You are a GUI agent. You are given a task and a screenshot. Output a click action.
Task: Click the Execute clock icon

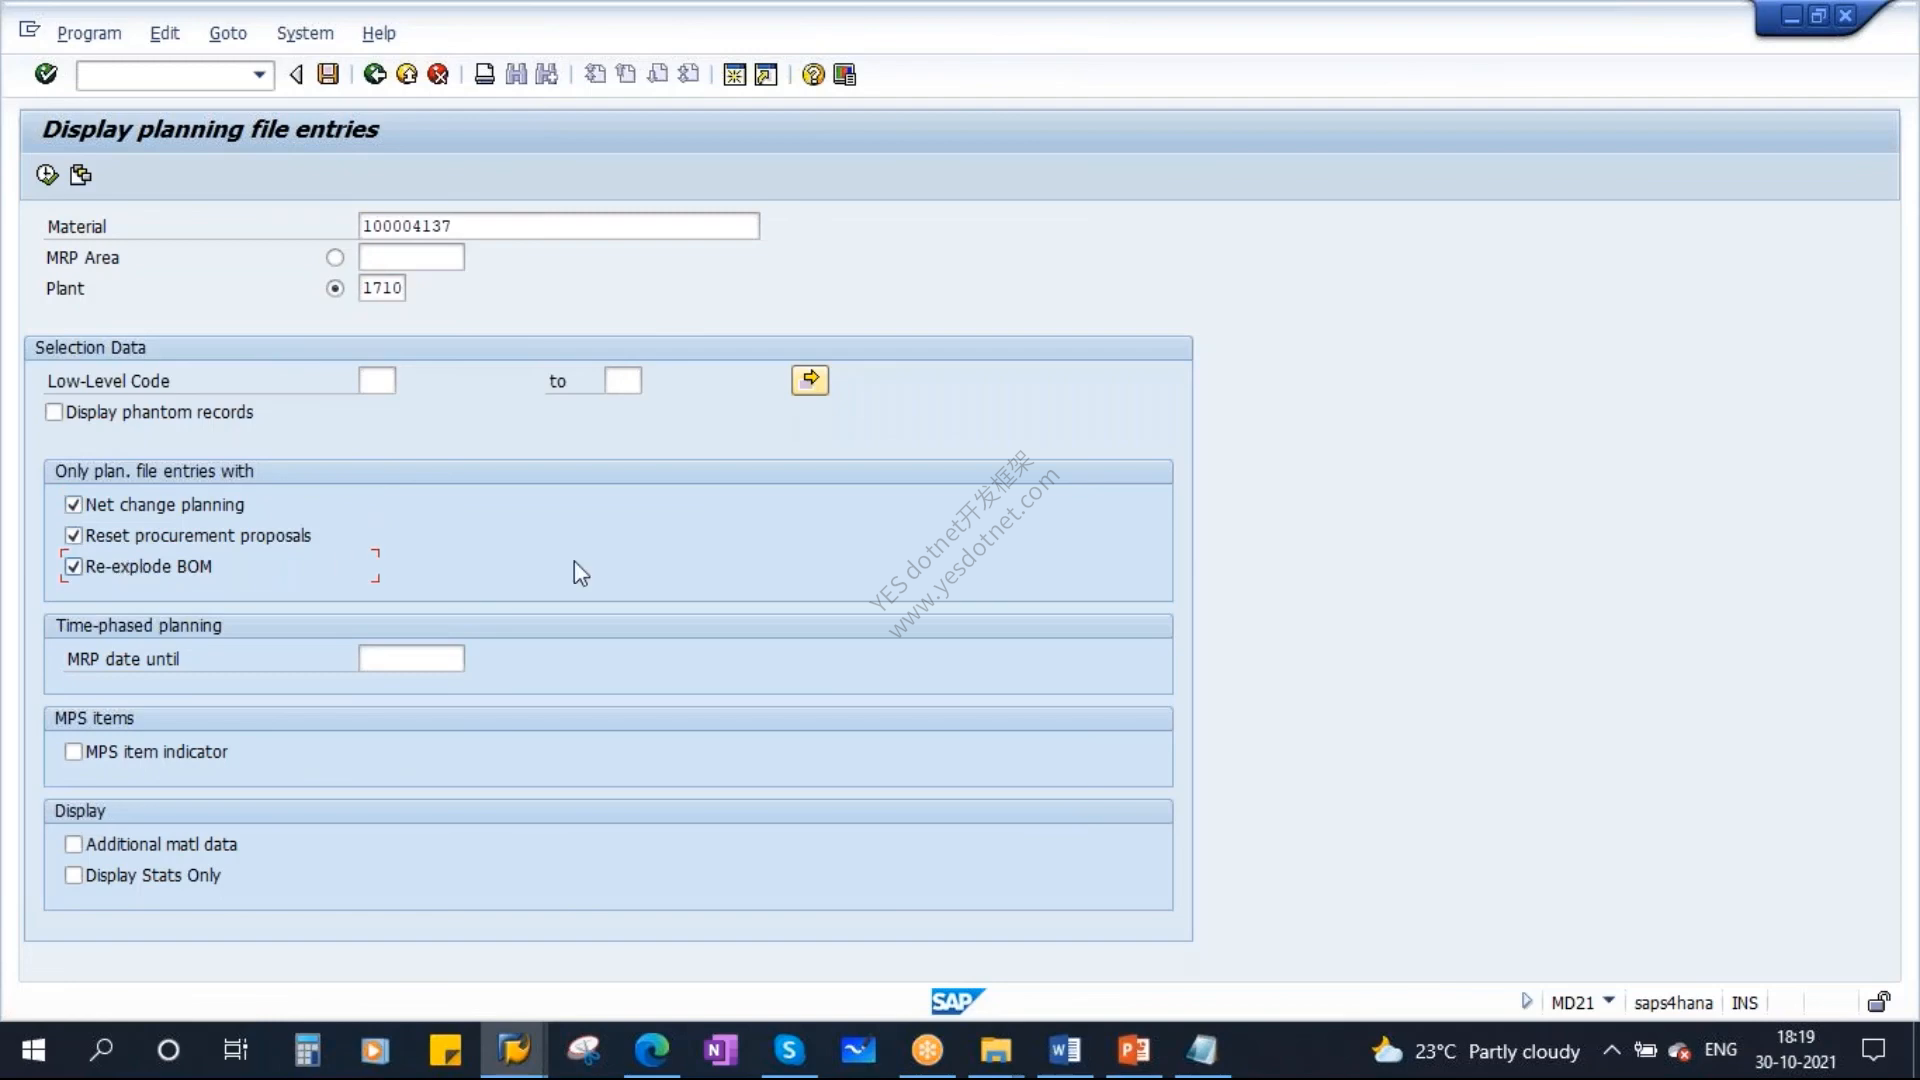tap(47, 175)
